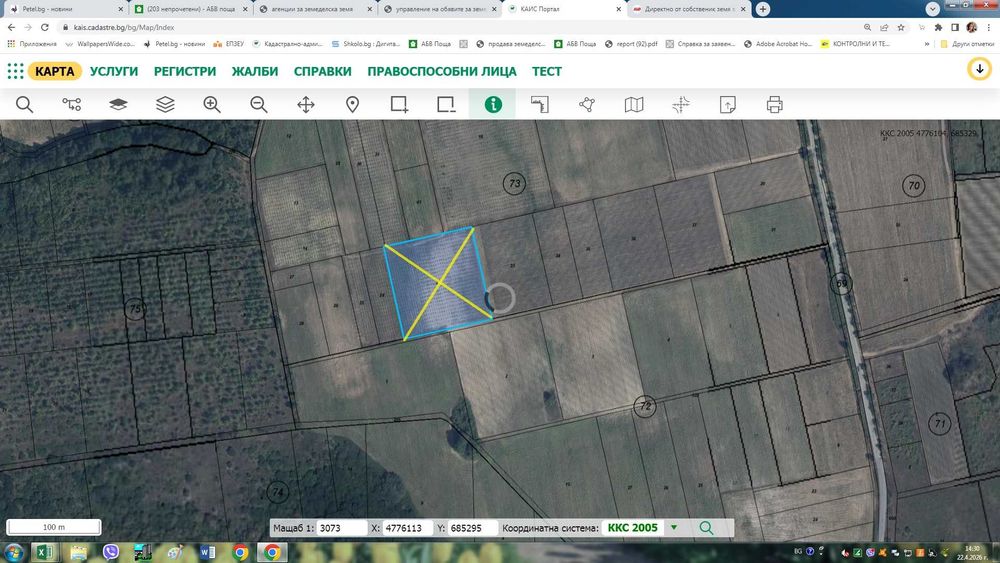Open the Shkolo.bg bookmark
This screenshot has width=1000, height=563.
pos(365,44)
